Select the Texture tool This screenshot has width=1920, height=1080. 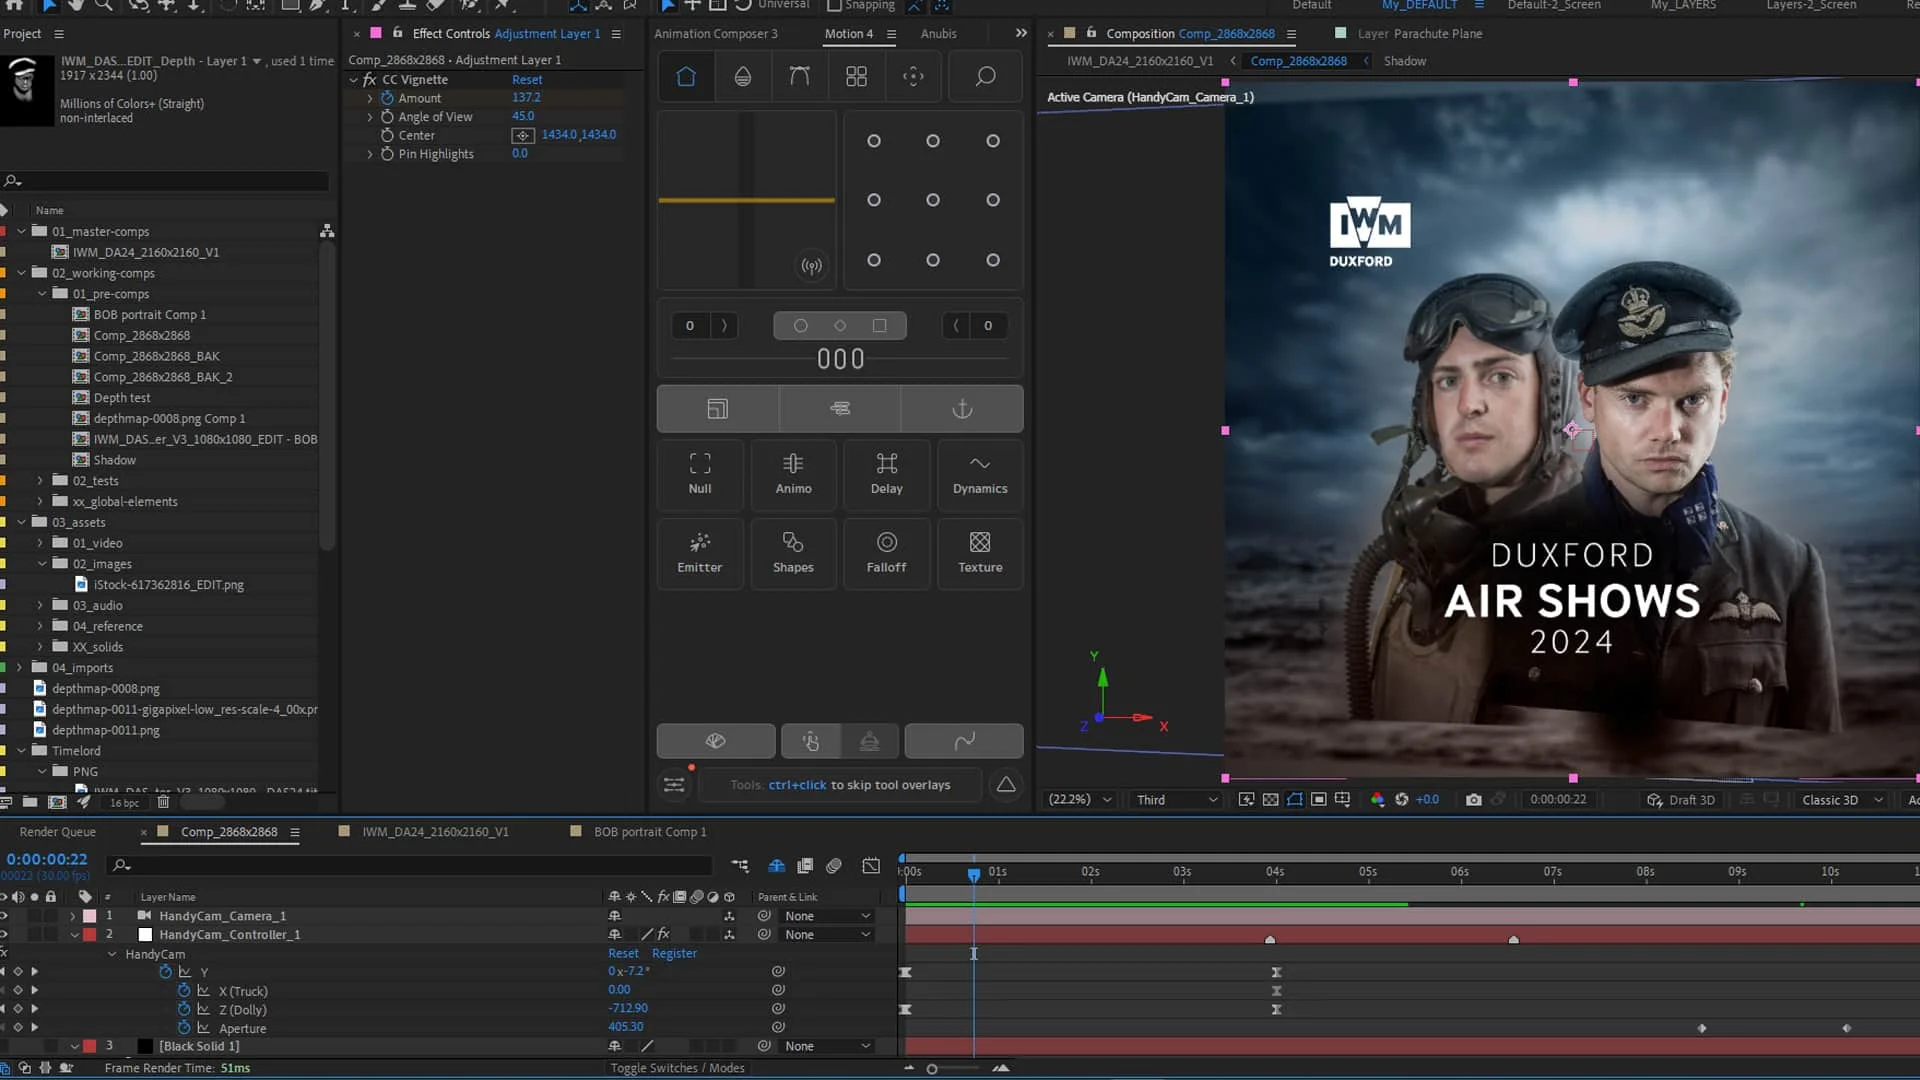[x=980, y=553]
